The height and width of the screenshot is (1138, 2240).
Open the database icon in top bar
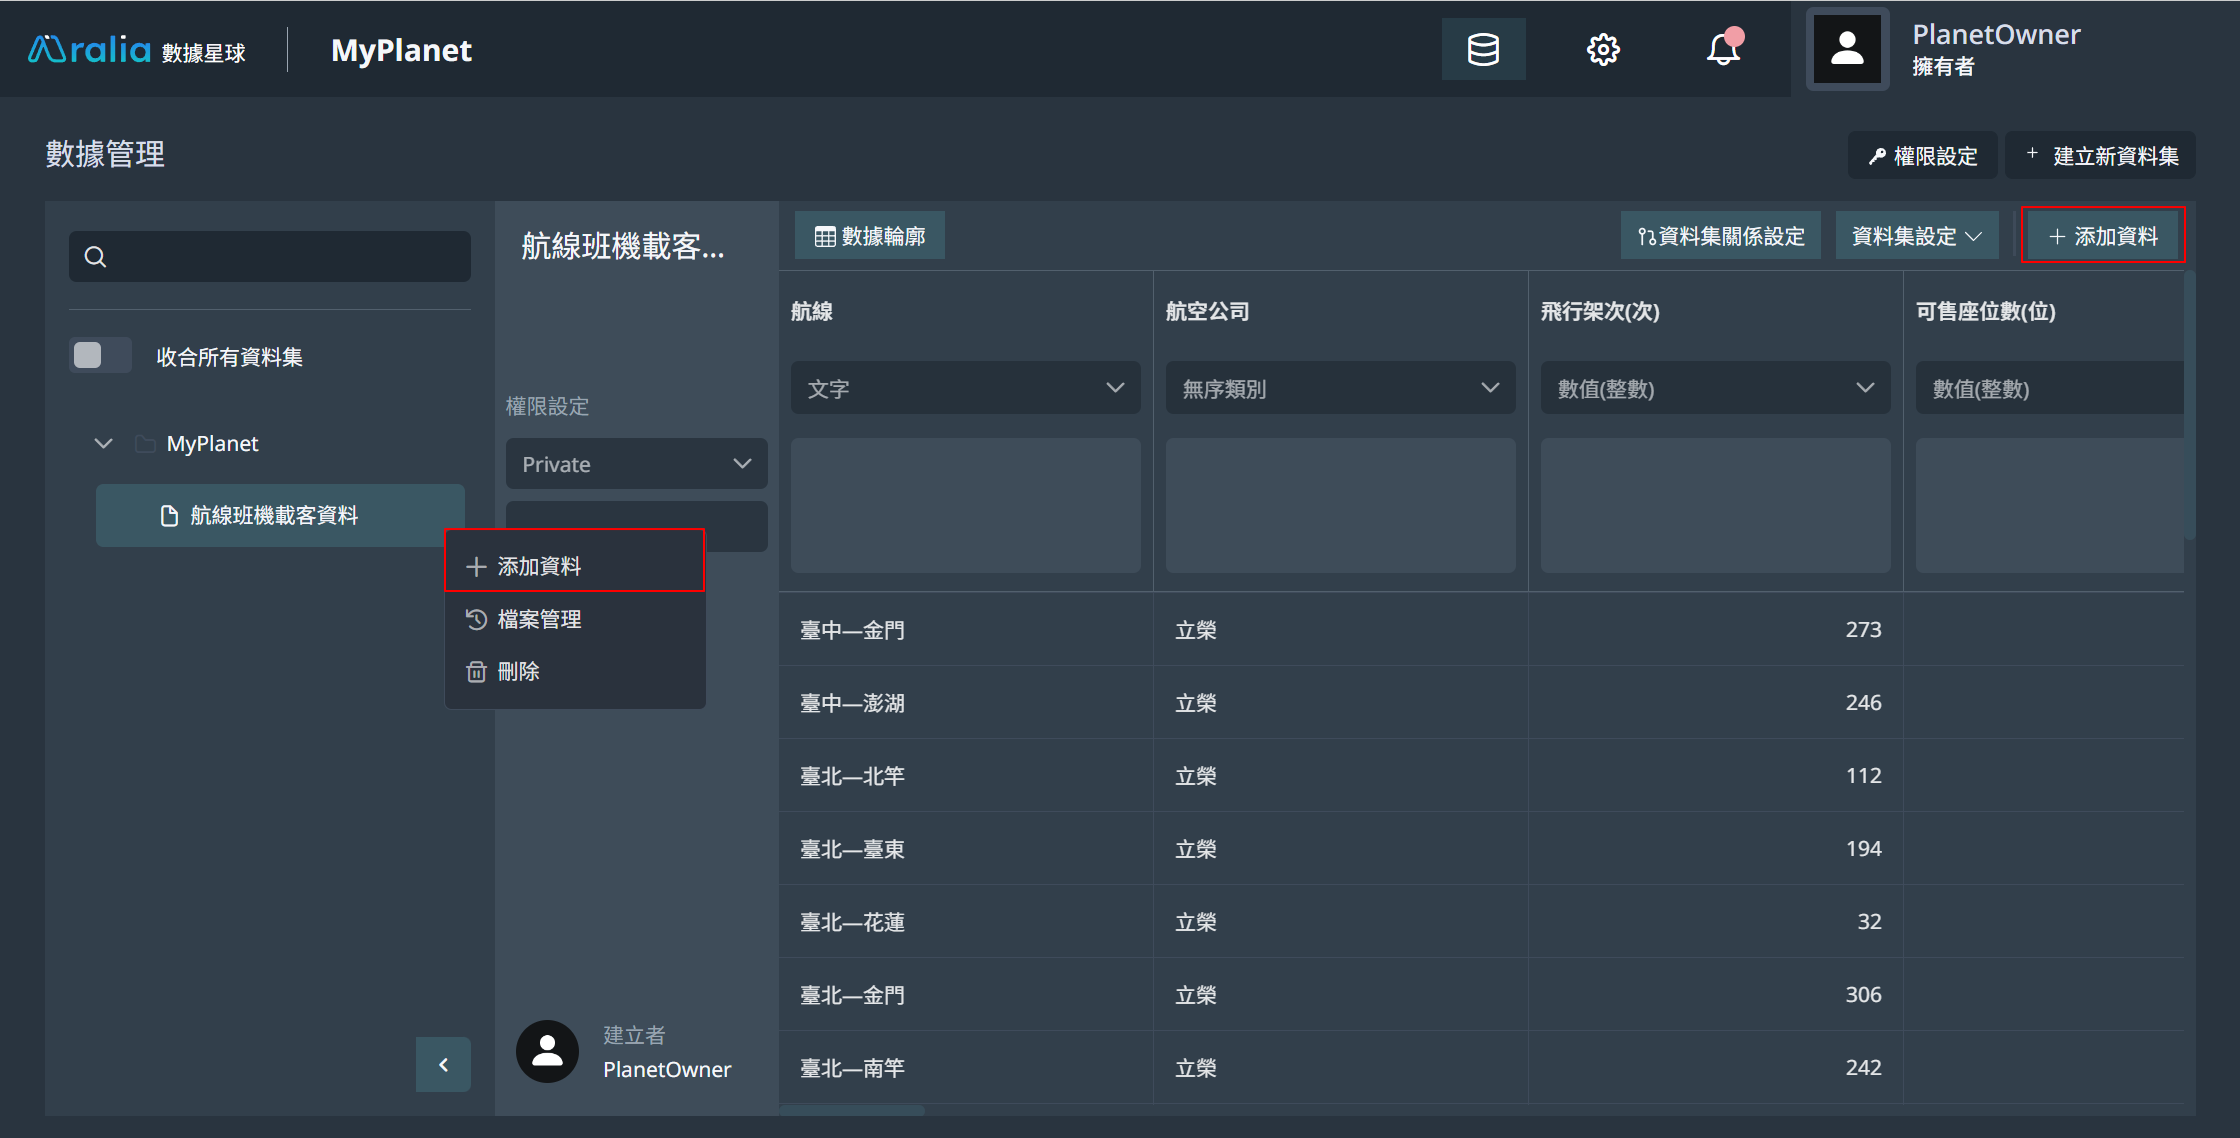(1483, 49)
